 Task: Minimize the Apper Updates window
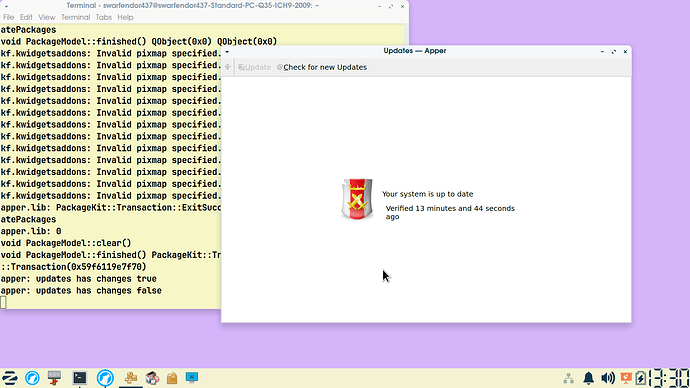tap(602, 52)
